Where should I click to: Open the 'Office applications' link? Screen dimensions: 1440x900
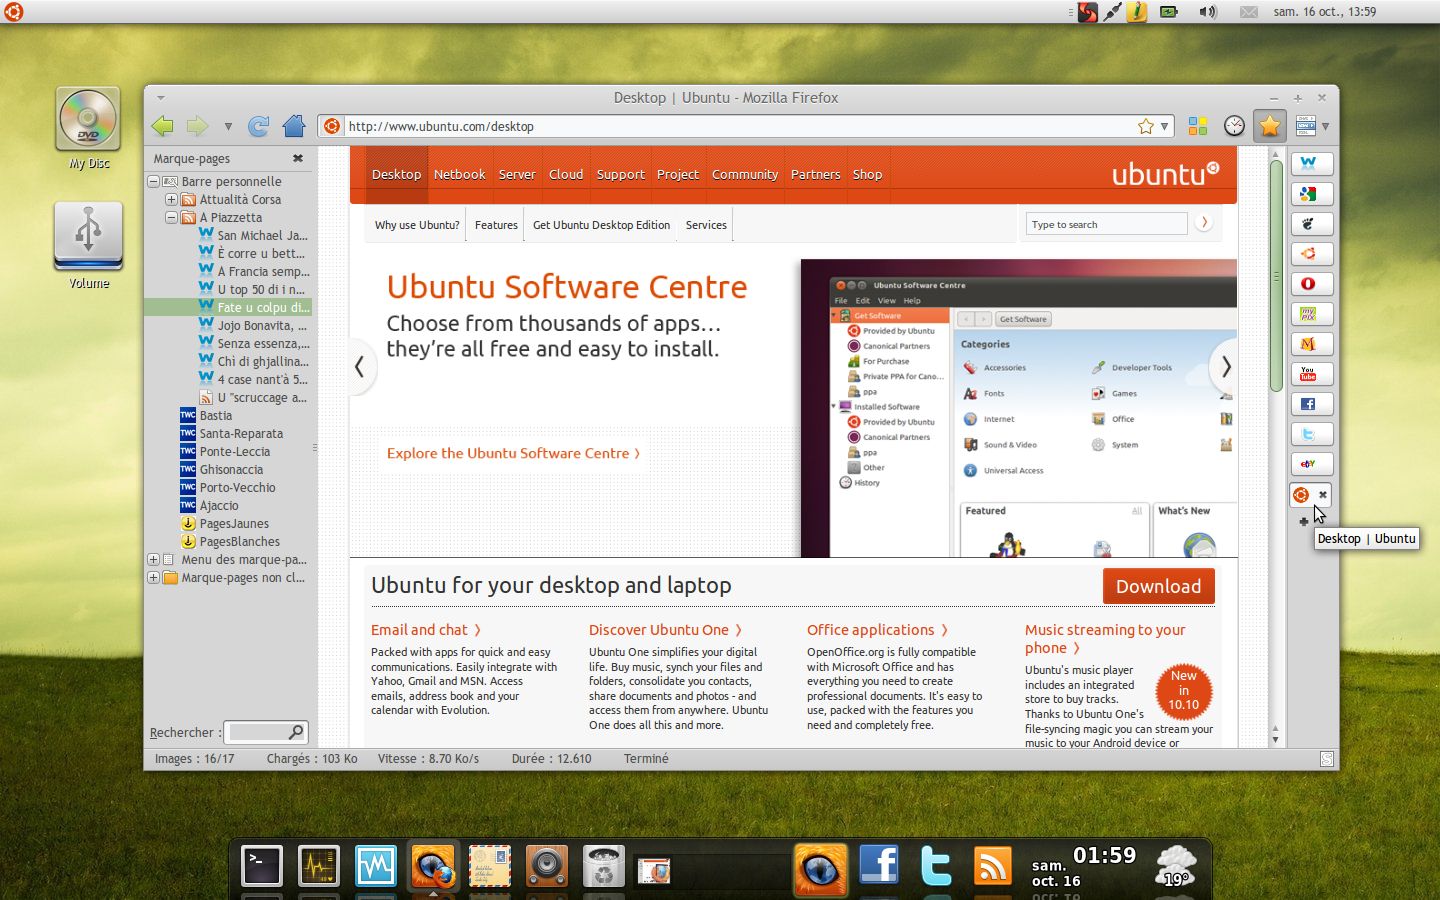(877, 630)
